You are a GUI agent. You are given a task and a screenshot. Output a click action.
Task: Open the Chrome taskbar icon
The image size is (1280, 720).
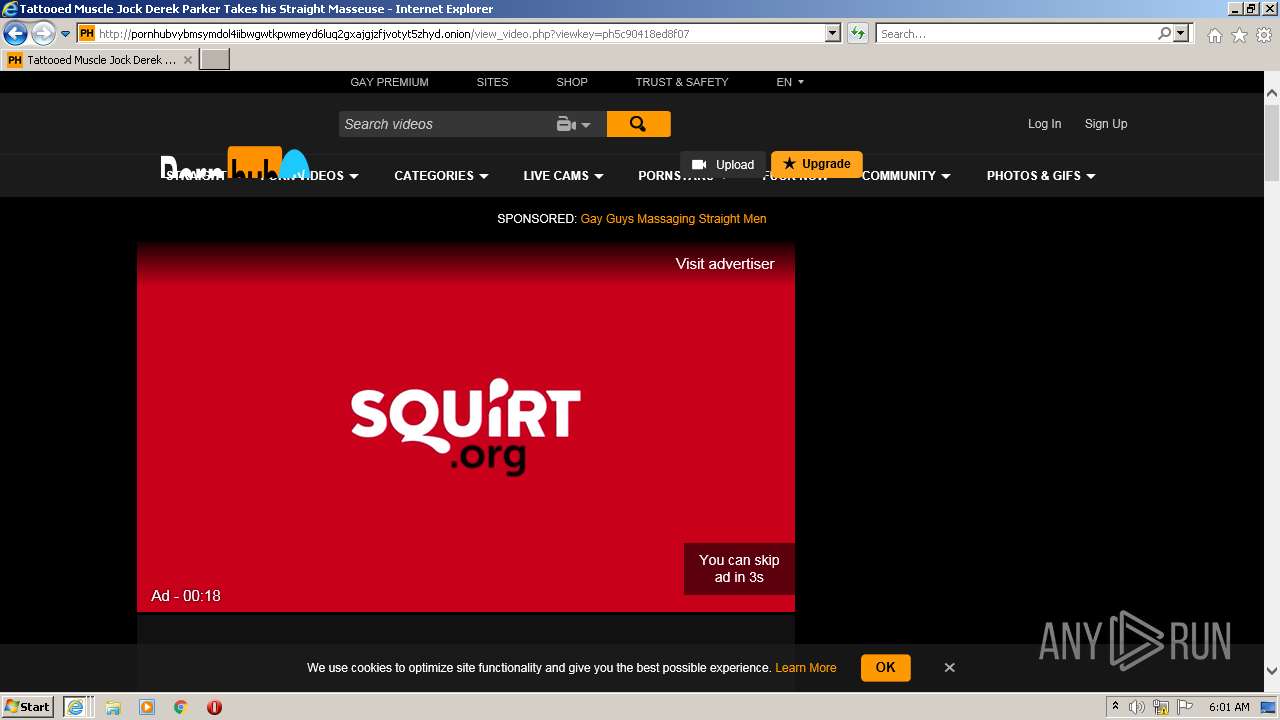pyautogui.click(x=181, y=707)
